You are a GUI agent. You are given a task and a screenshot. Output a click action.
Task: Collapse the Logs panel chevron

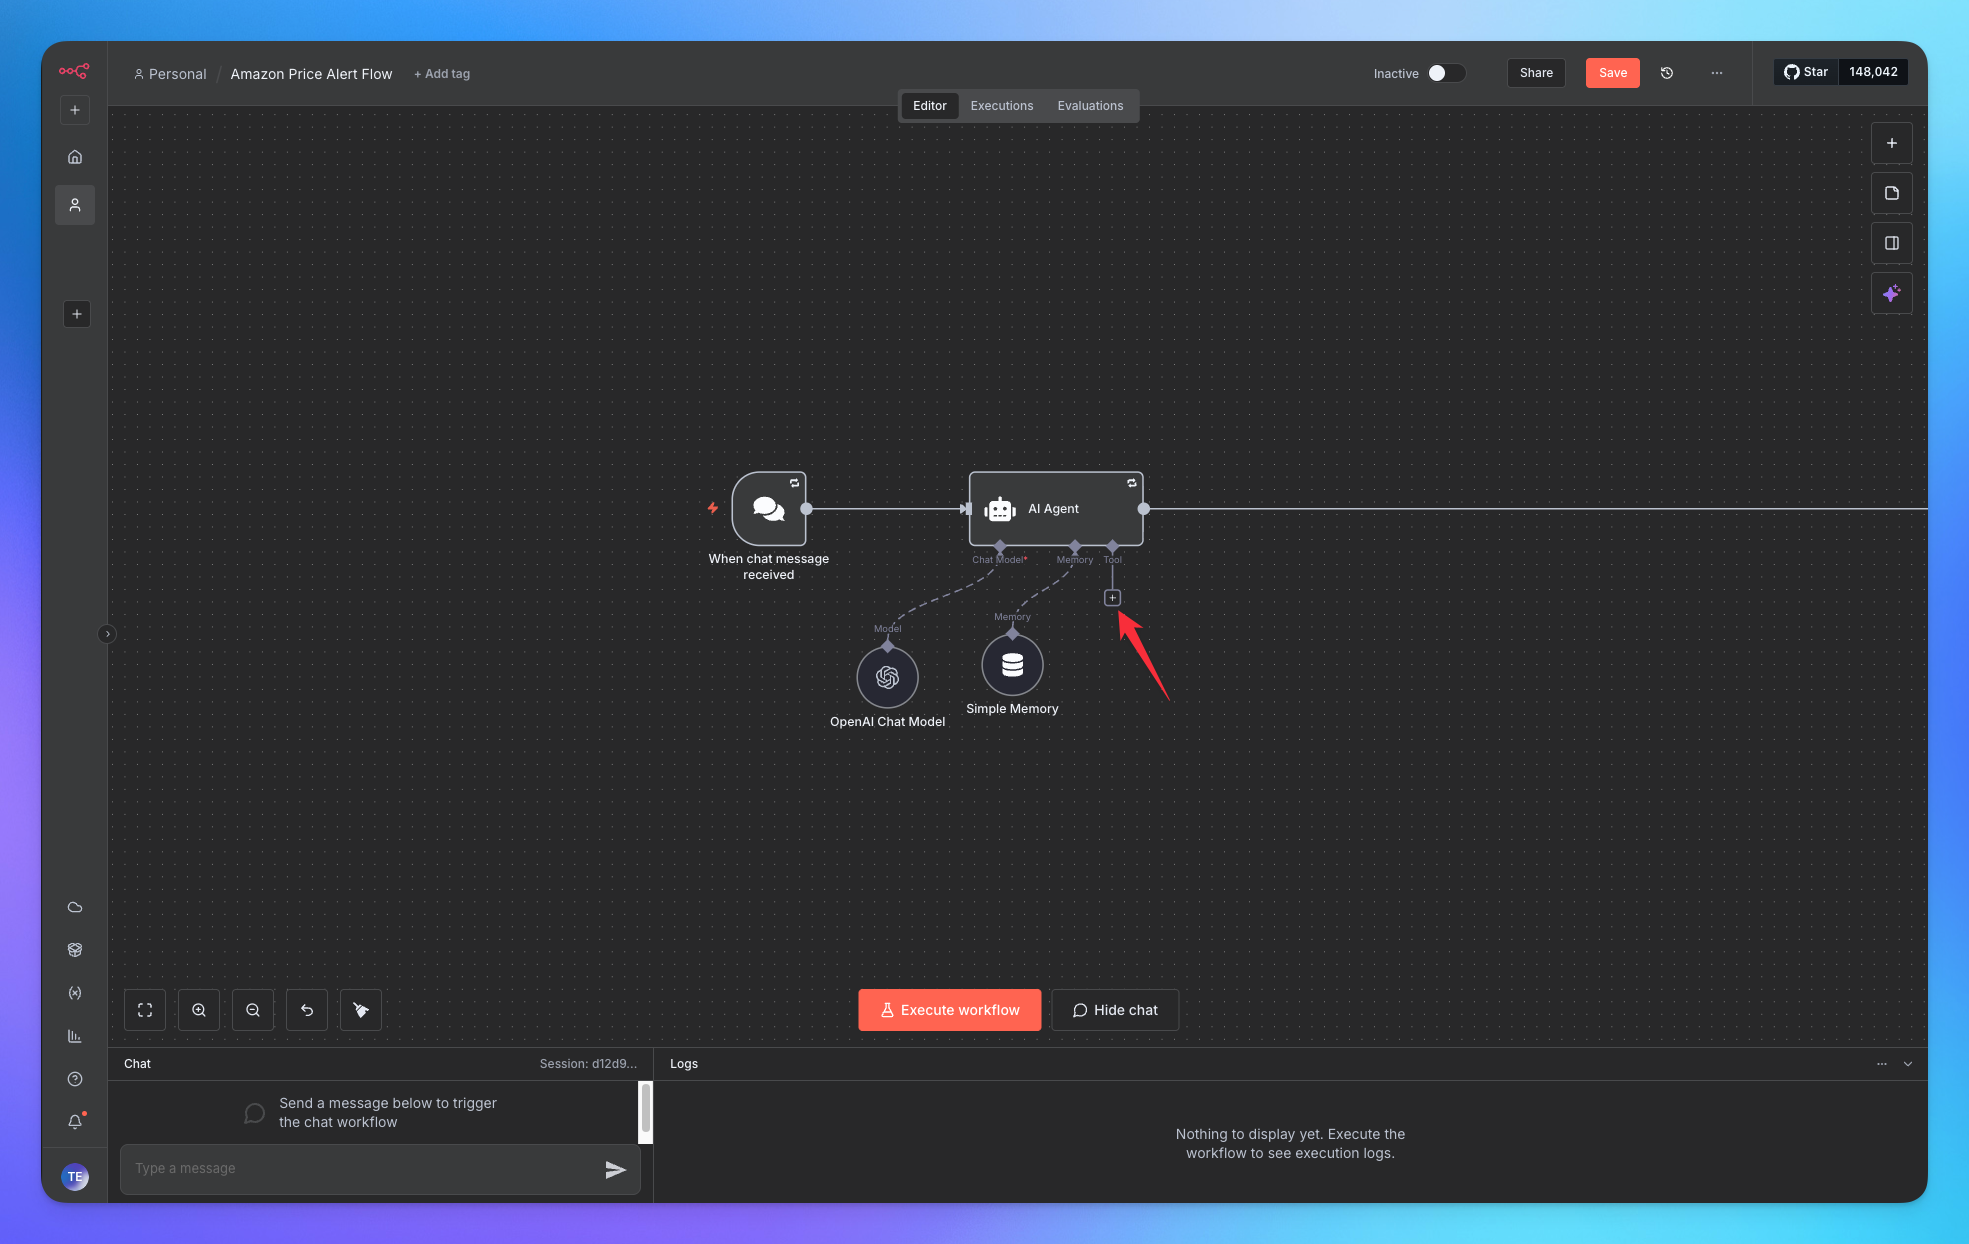coord(1908,1064)
